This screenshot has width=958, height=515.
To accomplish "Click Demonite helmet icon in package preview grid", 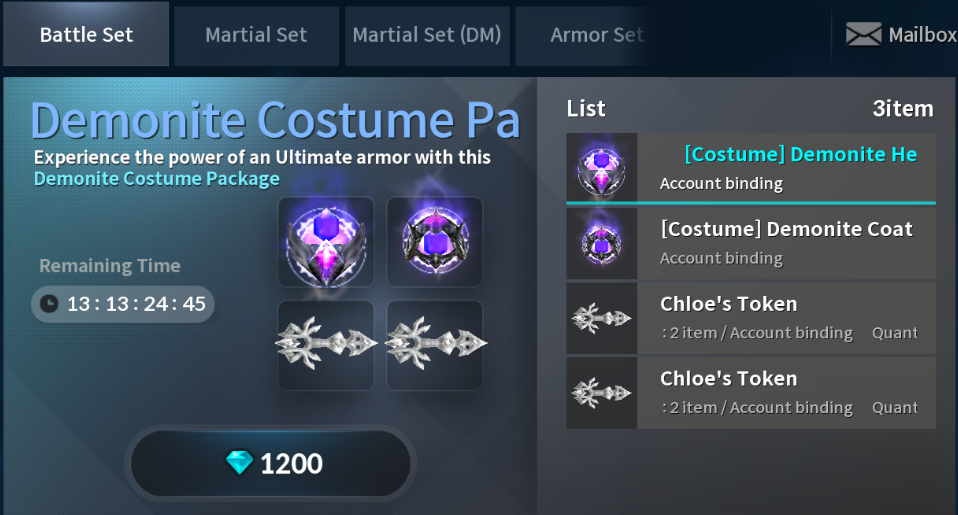I will click(326, 243).
